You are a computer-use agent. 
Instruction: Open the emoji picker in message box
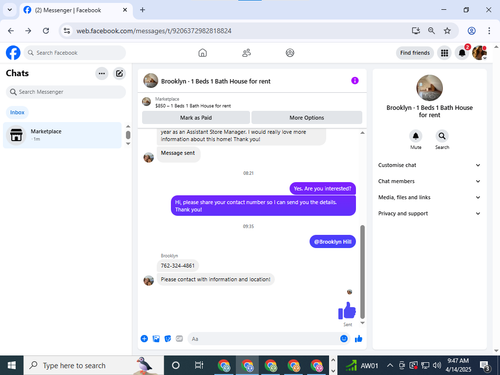point(344,339)
